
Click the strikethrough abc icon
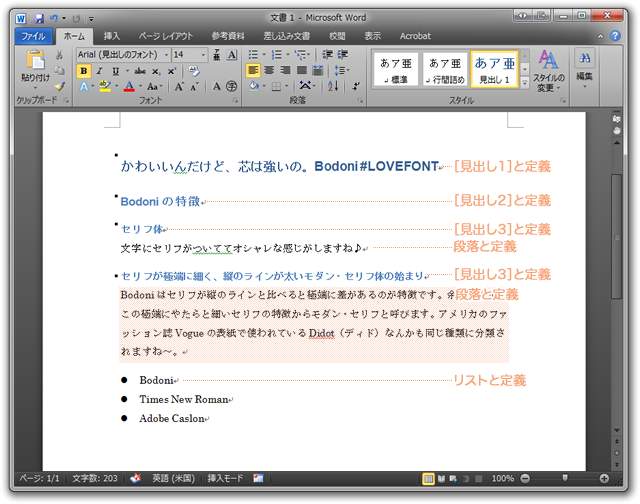coord(140,71)
